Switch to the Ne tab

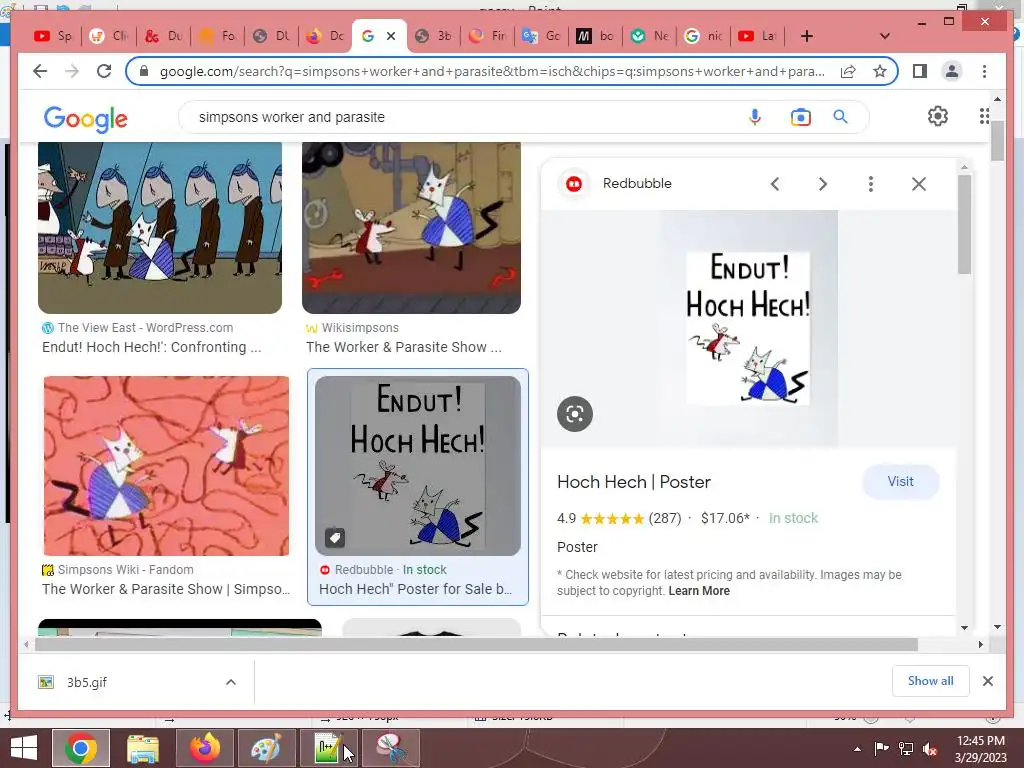tap(650, 36)
